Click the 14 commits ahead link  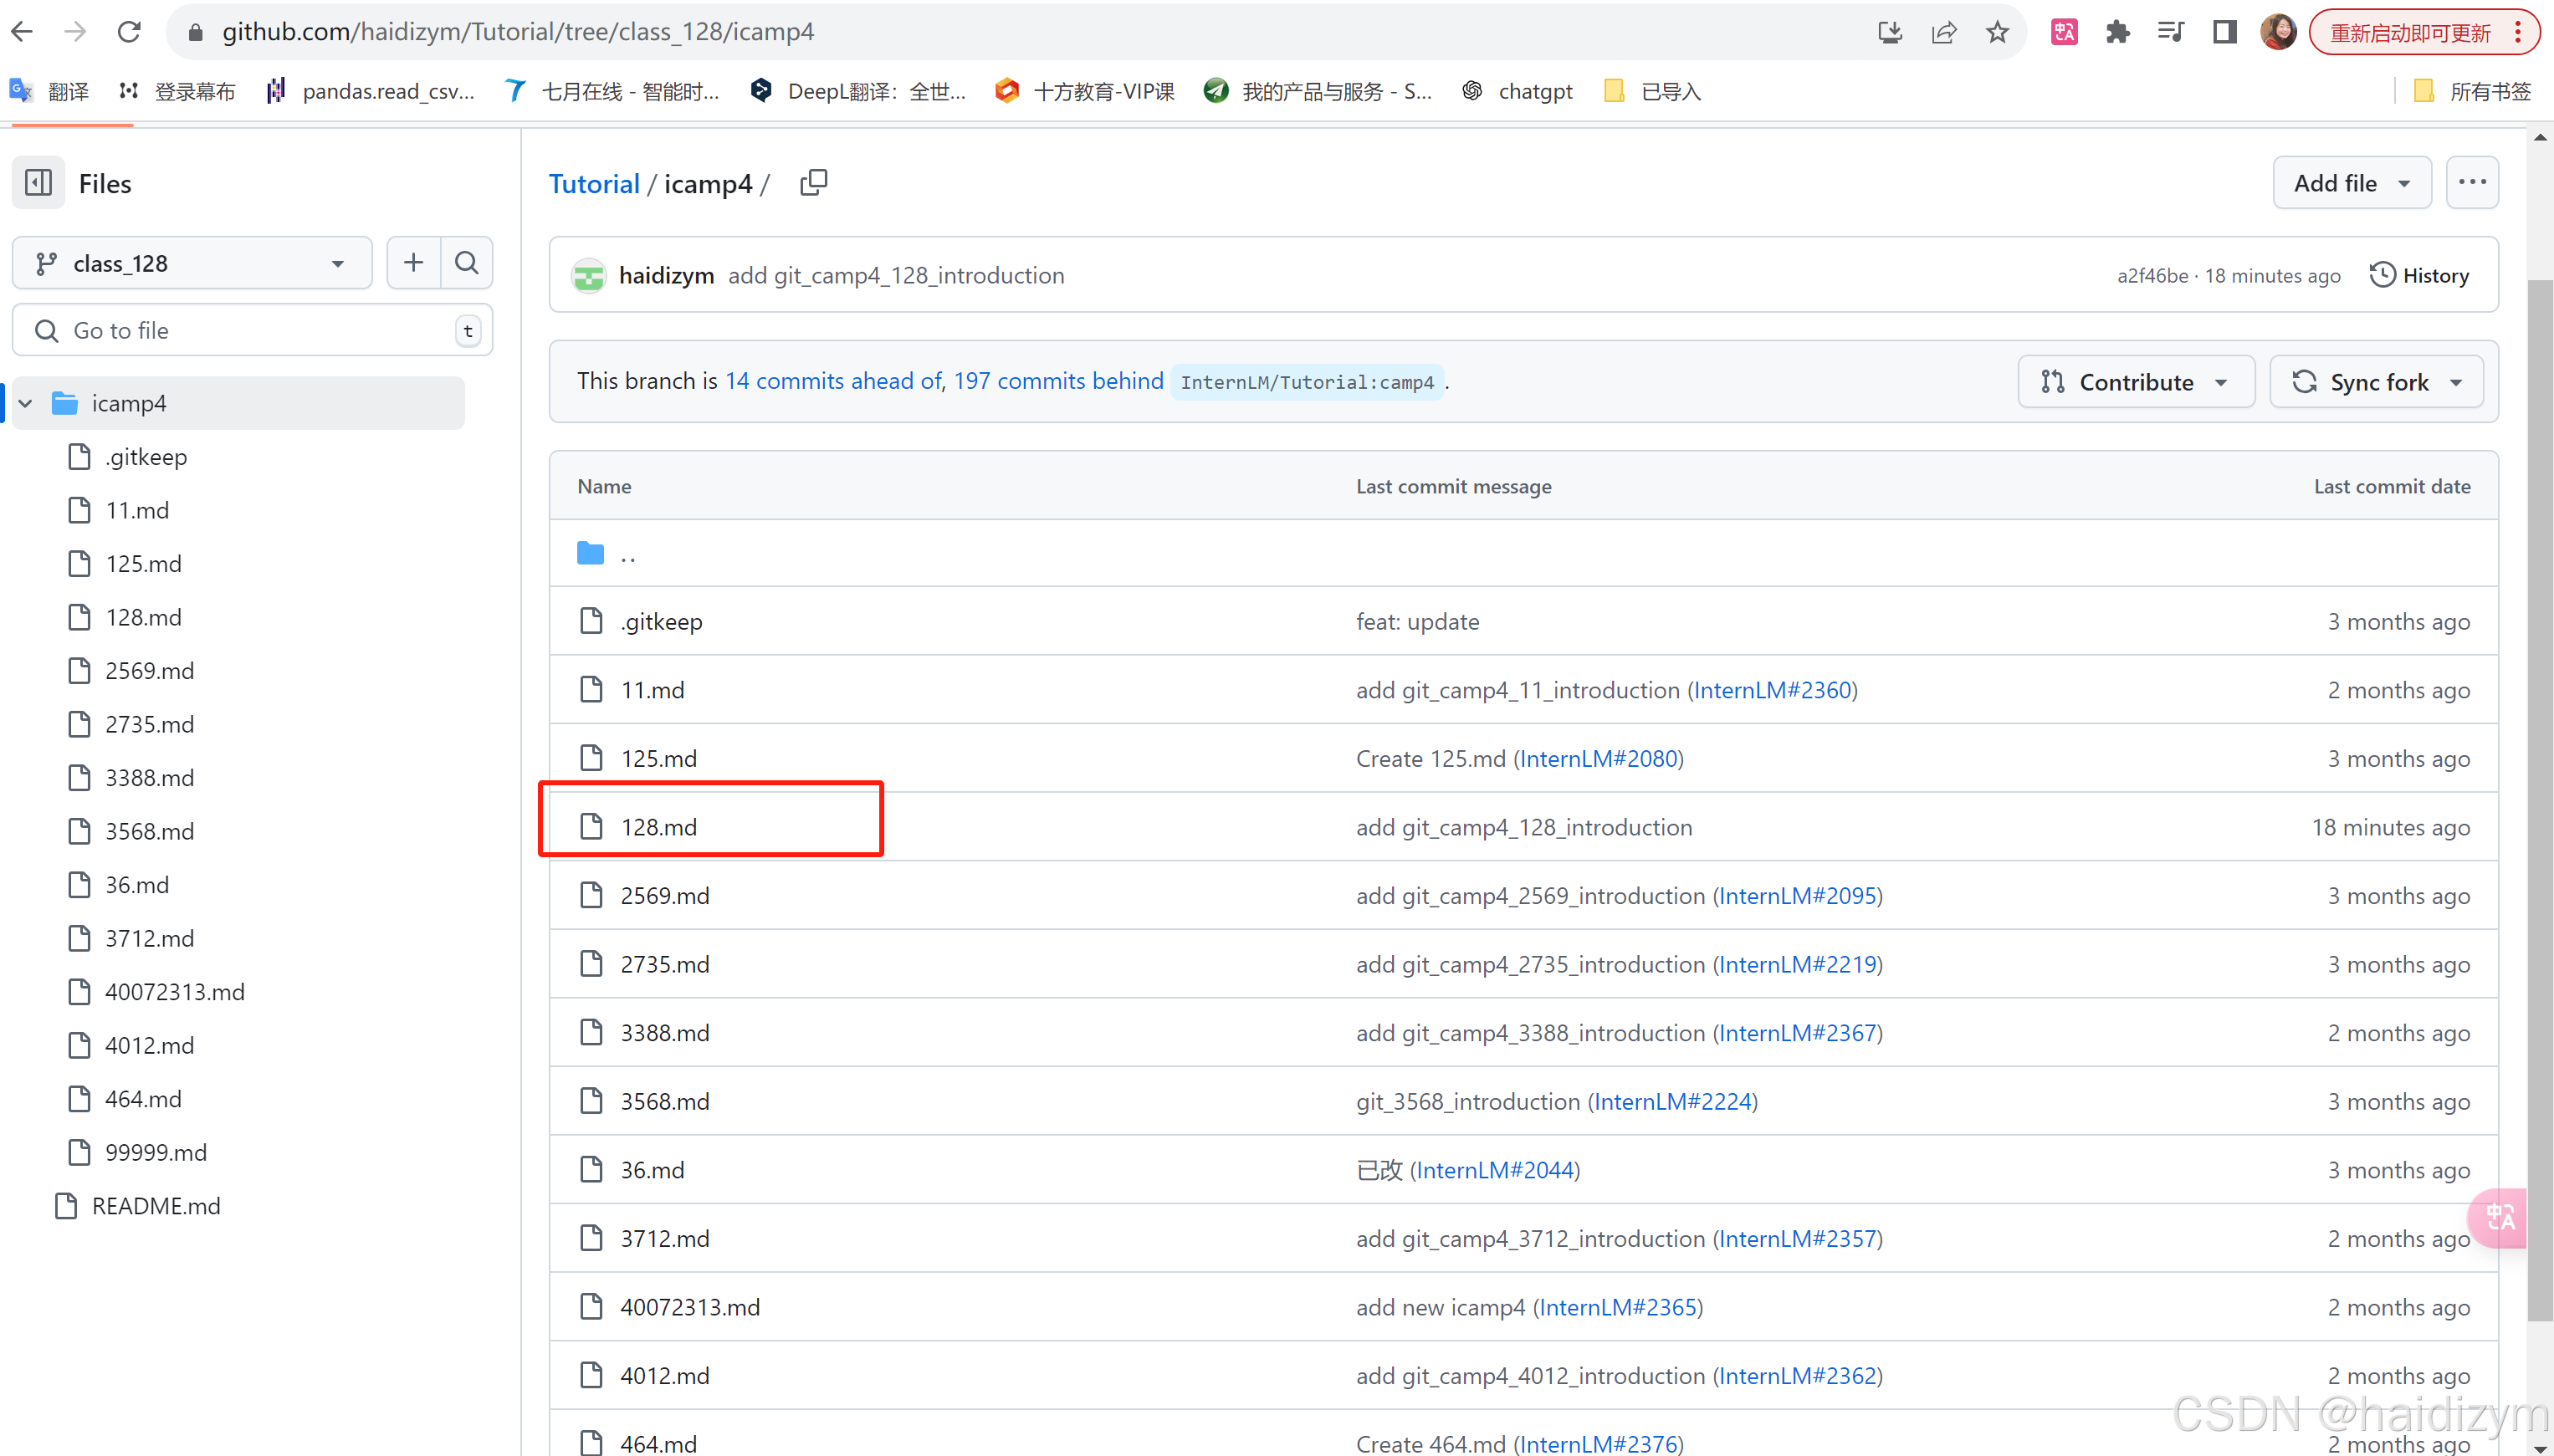click(833, 381)
